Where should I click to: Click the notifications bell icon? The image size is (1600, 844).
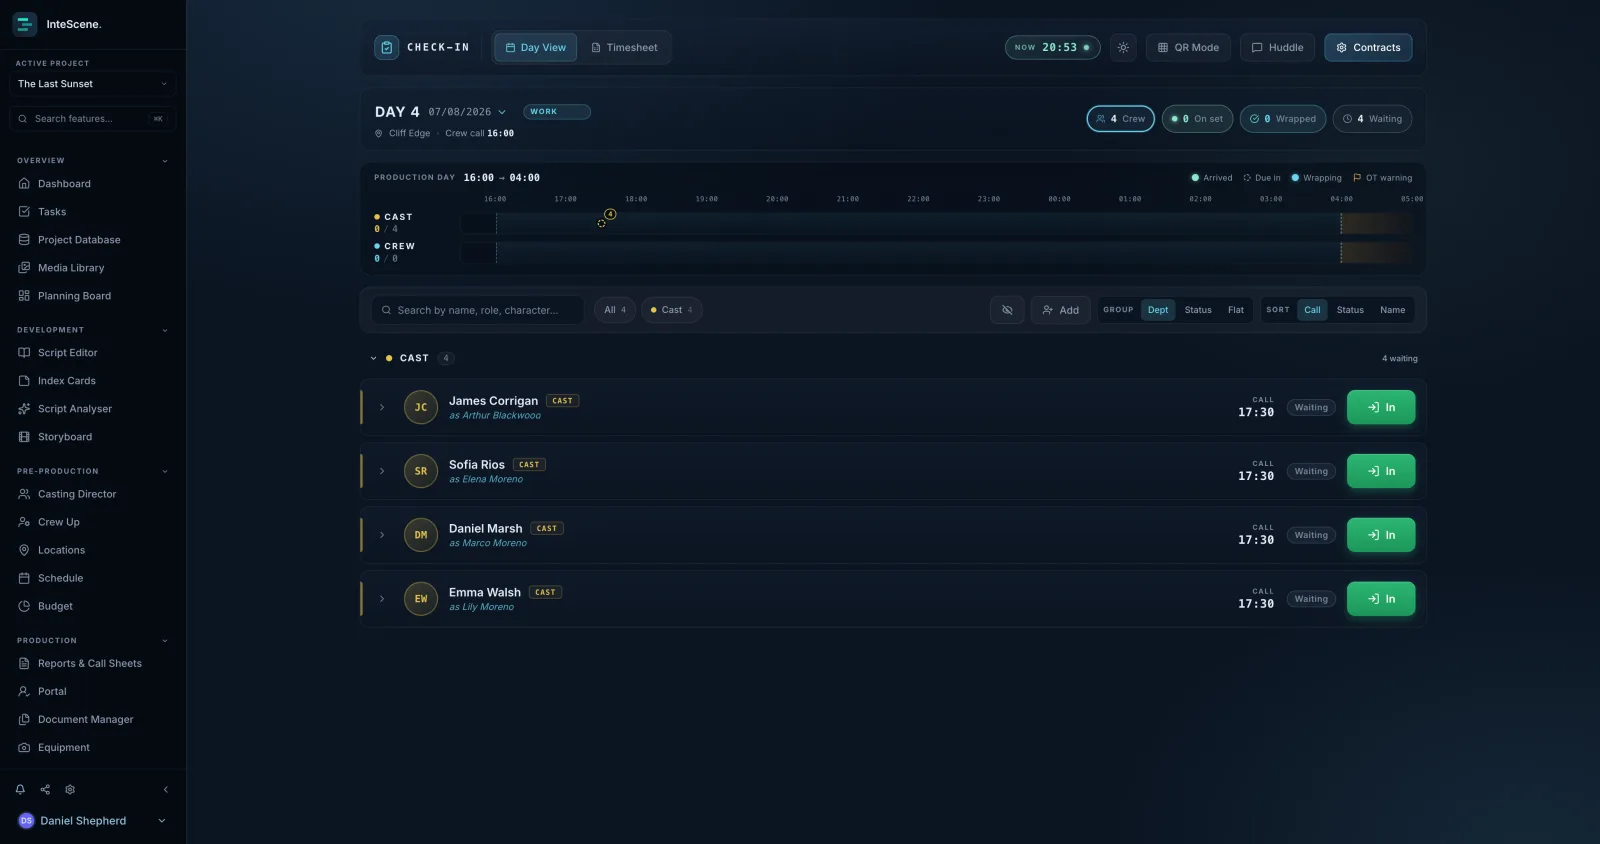(x=20, y=790)
